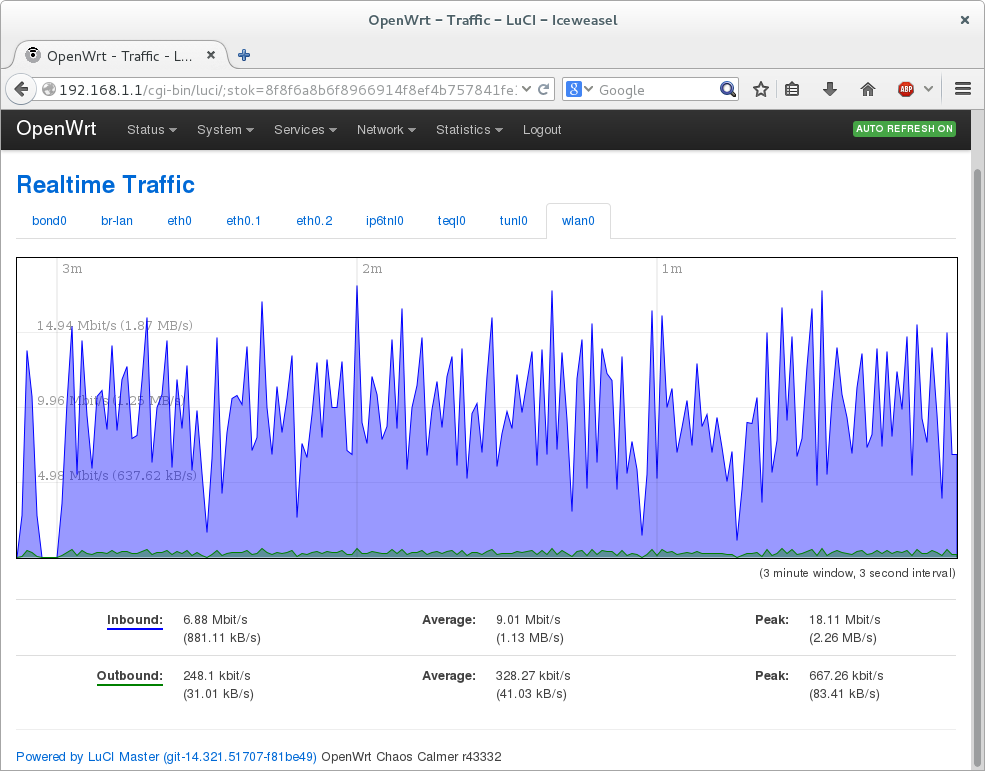Expand the Services dropdown menu

(x=305, y=129)
